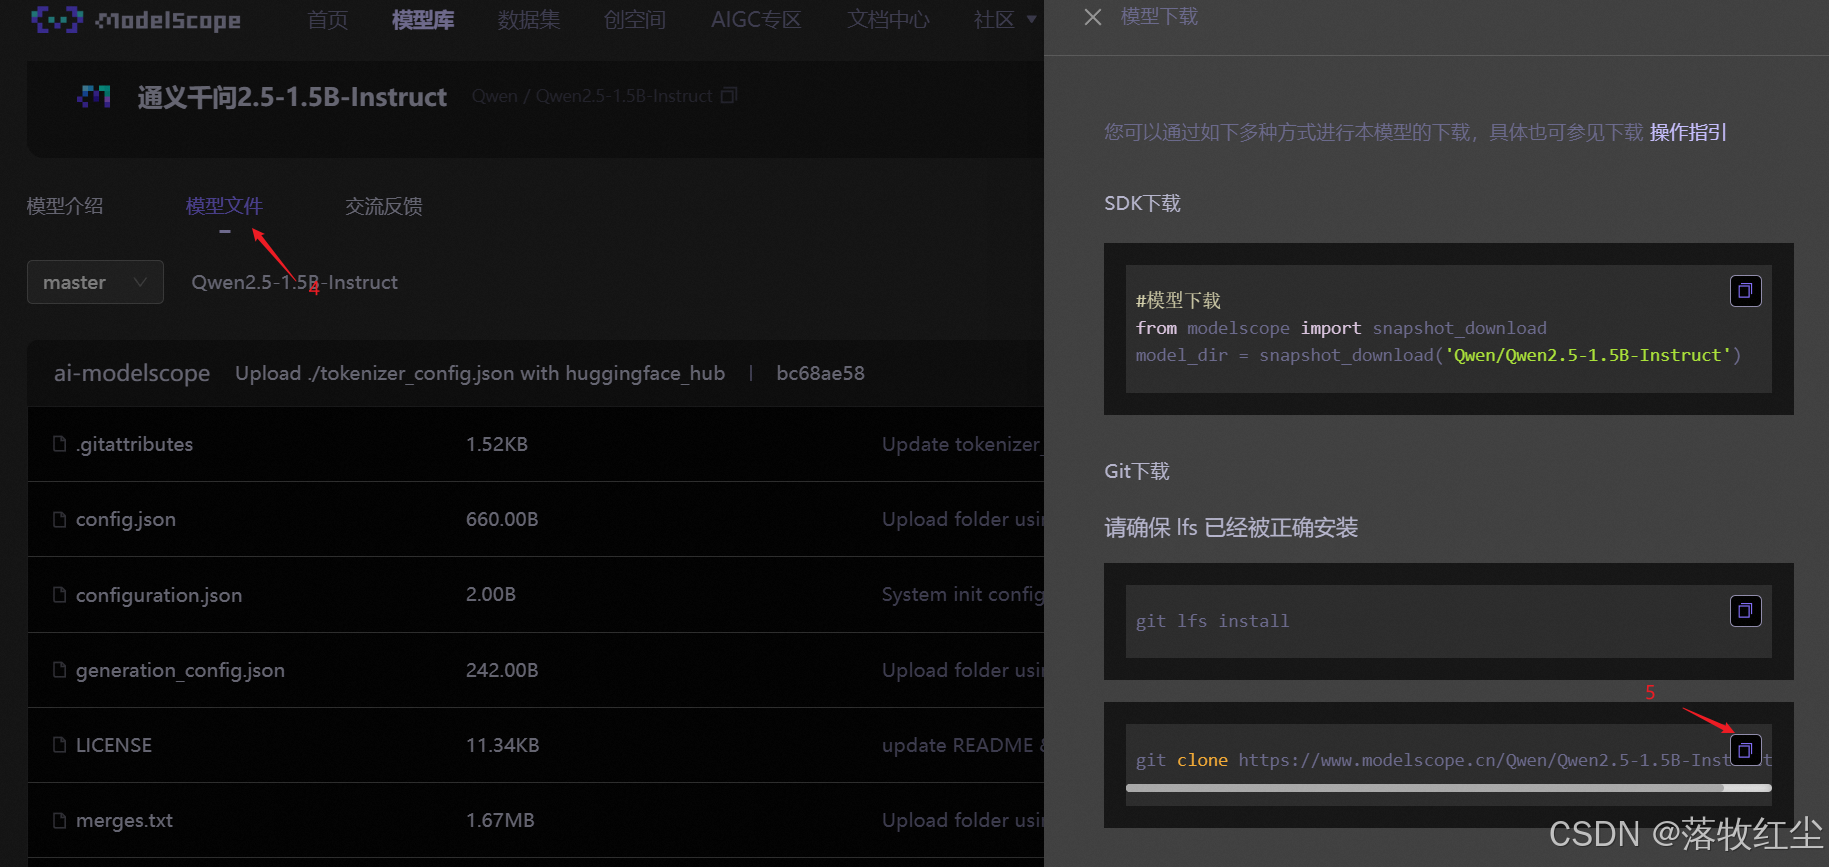Open 创空间 in top navigation
The height and width of the screenshot is (867, 1829).
635,20
